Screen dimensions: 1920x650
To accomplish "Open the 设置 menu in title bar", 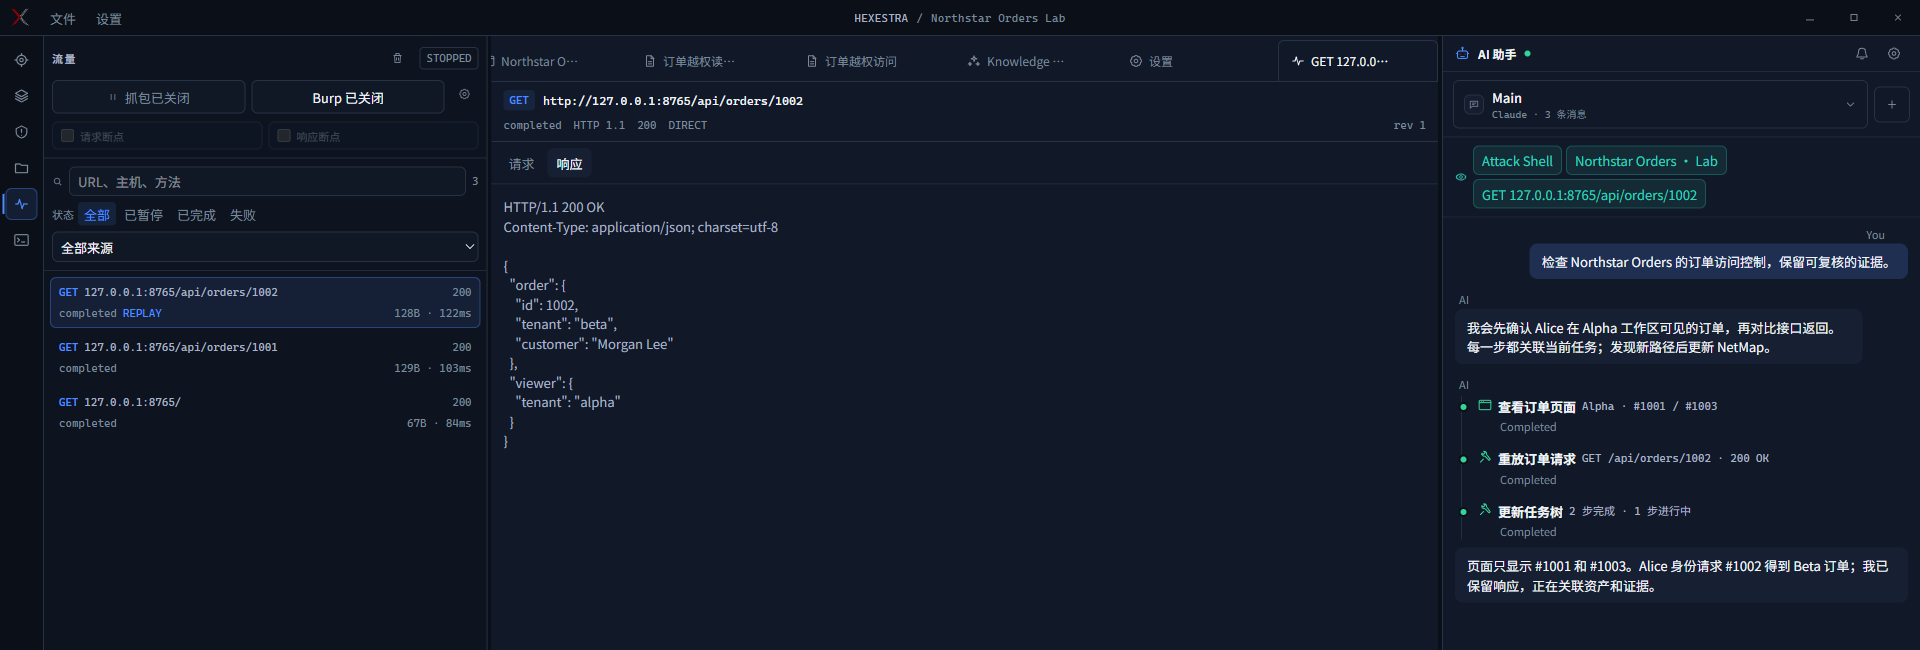I will pyautogui.click(x=109, y=19).
